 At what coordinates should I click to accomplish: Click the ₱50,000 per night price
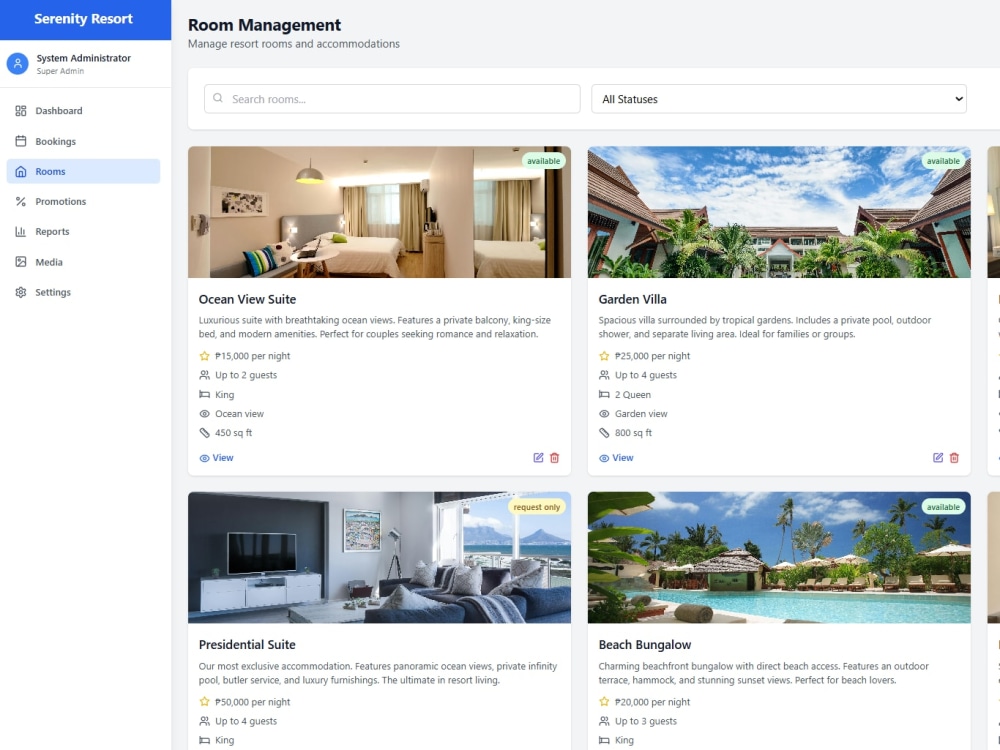253,702
